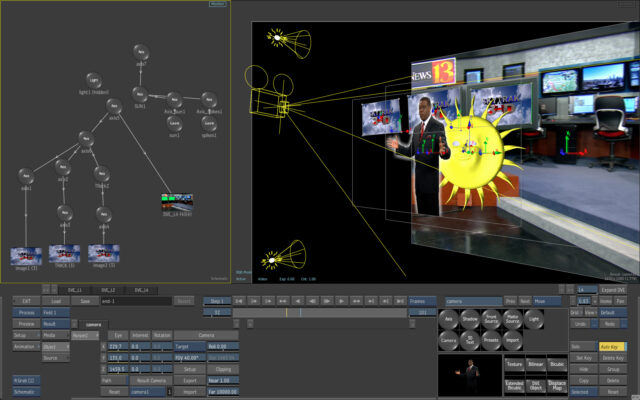640x400 pixels.
Task: Select the light1 node in the schematic
Action: [x=94, y=79]
